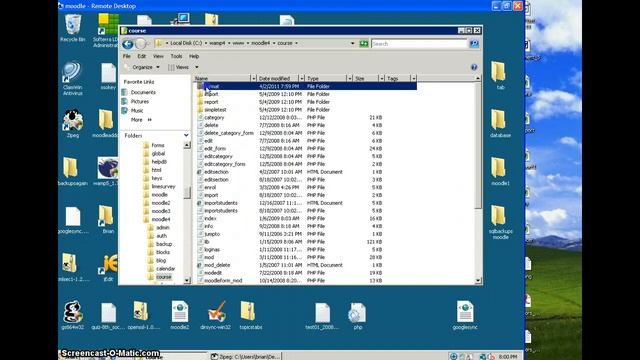The height and width of the screenshot is (360, 640).
Task: Select the moodleform_mod PHP file
Action: point(223,280)
